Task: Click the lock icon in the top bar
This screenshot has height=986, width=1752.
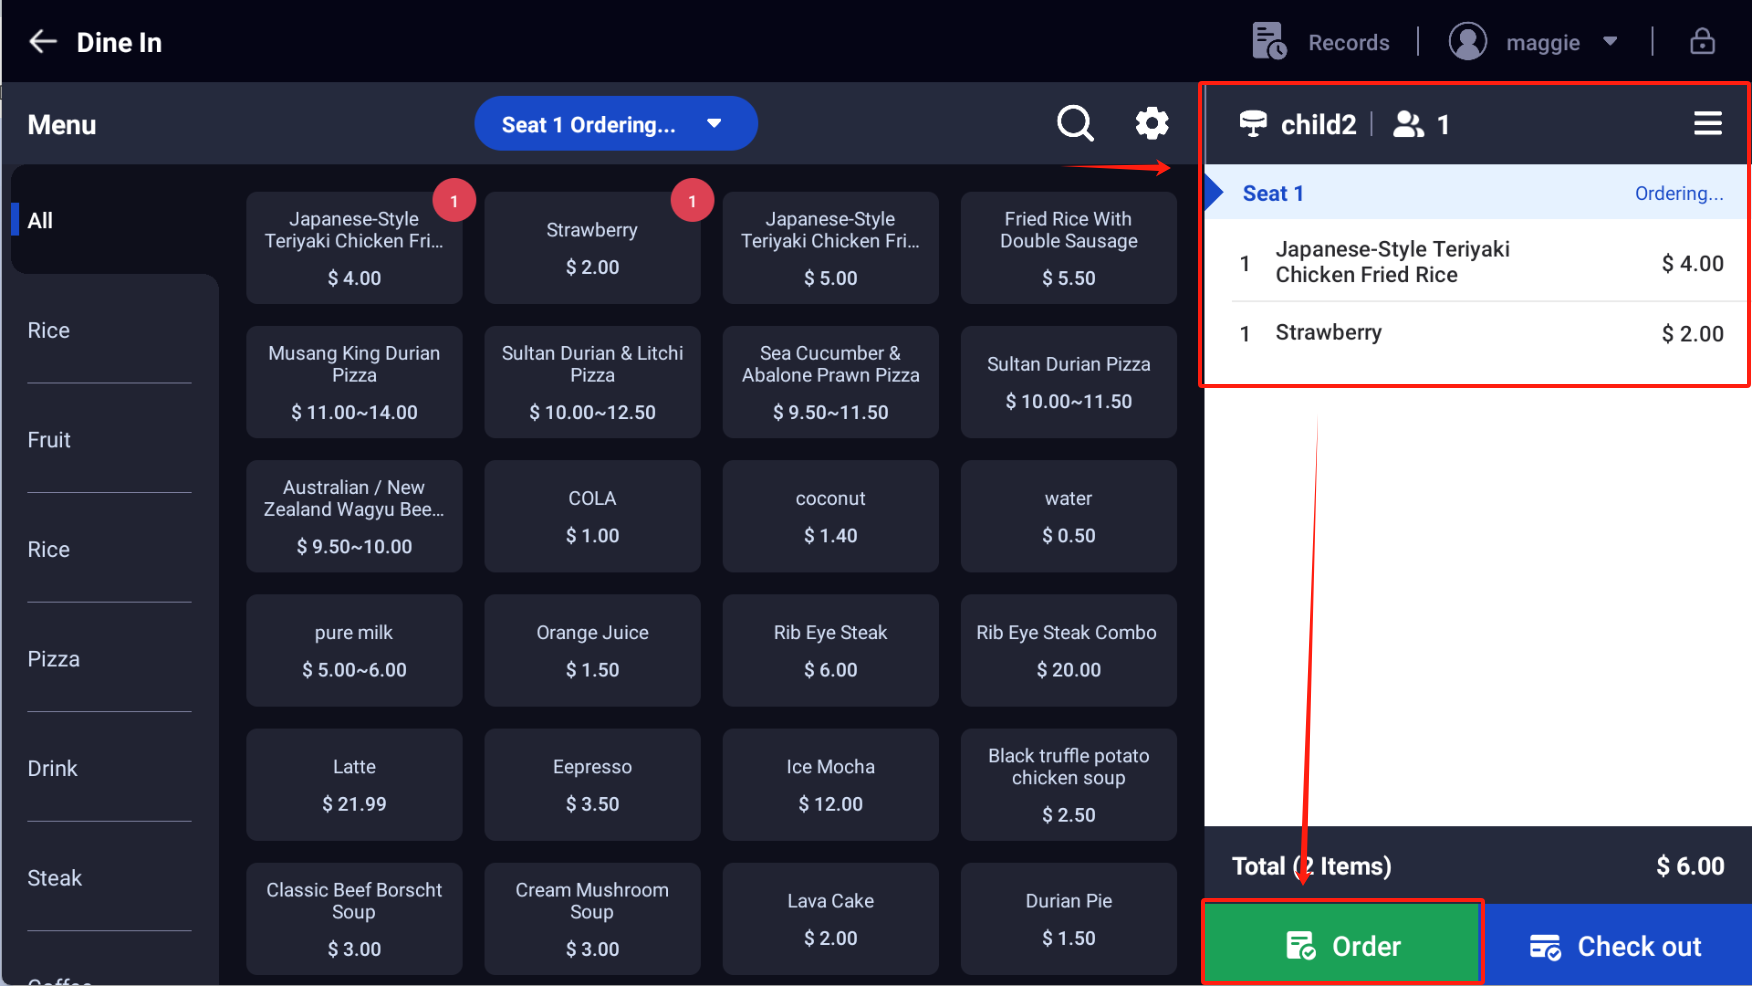Action: (1702, 41)
